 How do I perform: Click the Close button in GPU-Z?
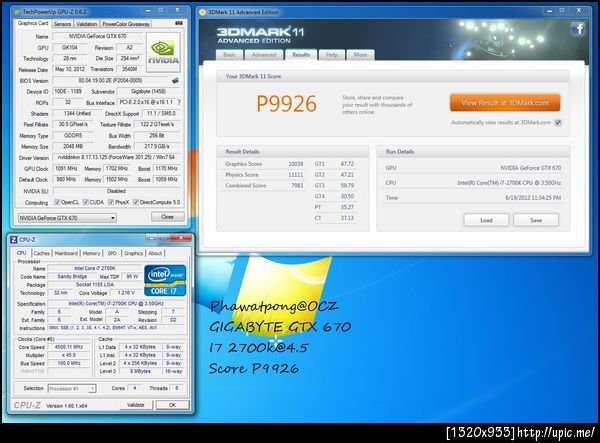(x=167, y=217)
